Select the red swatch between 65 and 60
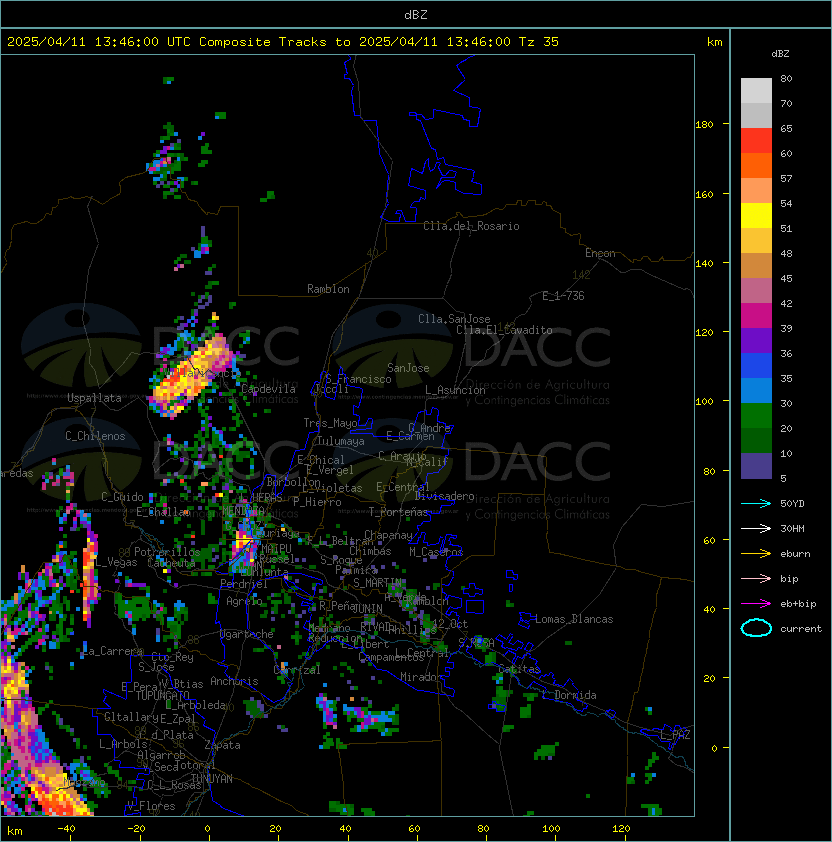Viewport: 832px width, 842px height. pos(756,141)
